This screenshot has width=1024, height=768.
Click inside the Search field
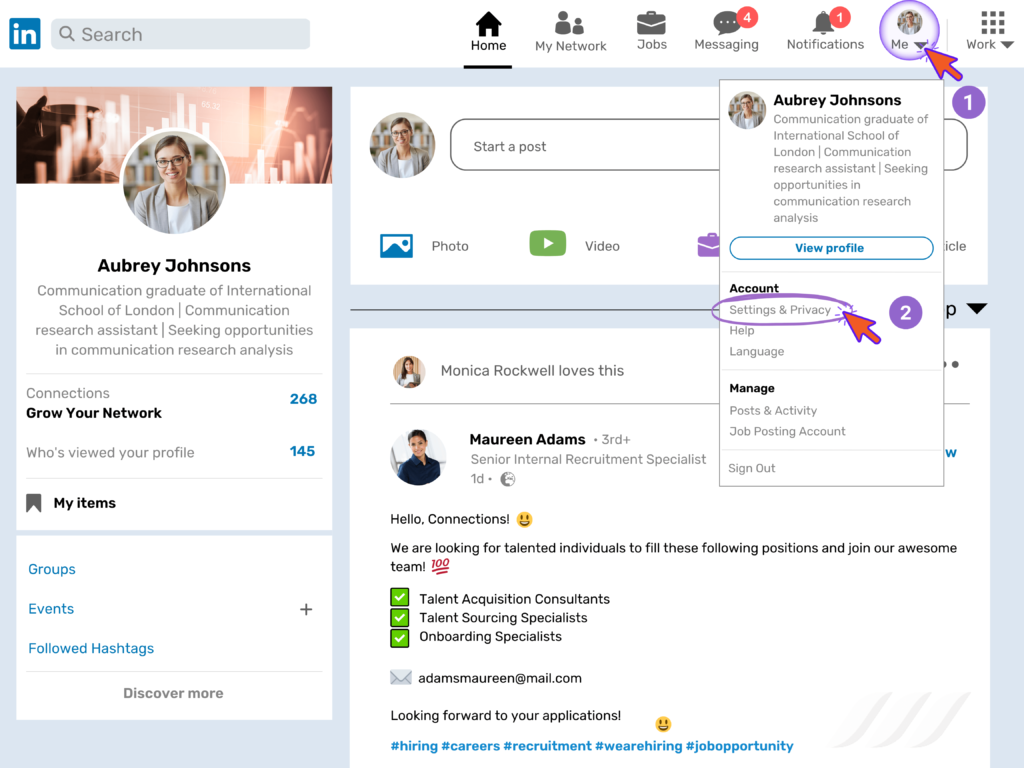pos(180,33)
